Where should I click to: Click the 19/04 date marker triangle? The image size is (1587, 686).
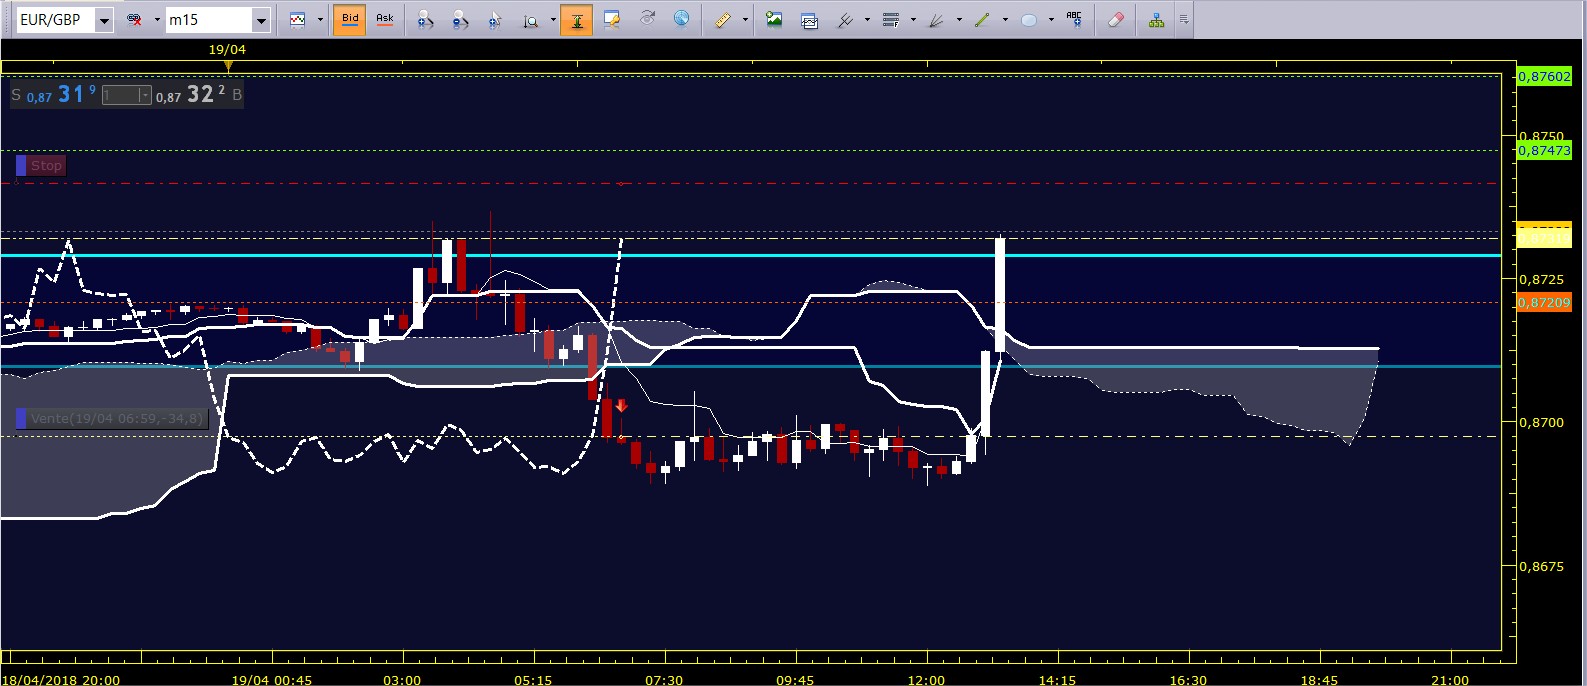228,66
